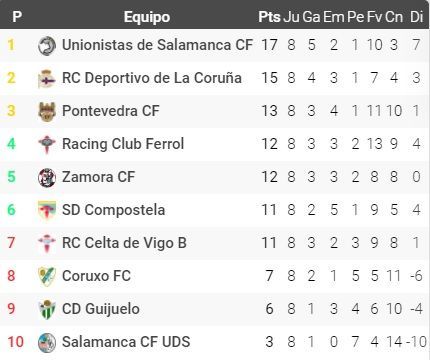Sort table by the Pts column header

[269, 17]
